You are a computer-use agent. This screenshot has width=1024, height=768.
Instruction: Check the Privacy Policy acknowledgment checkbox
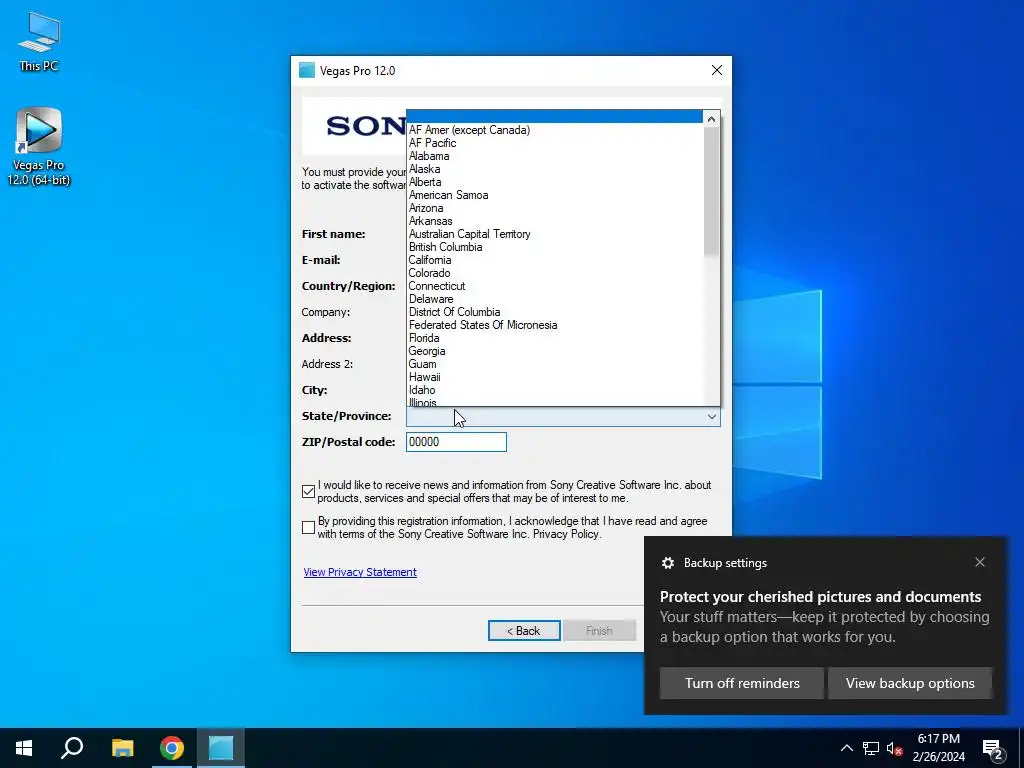coord(309,528)
